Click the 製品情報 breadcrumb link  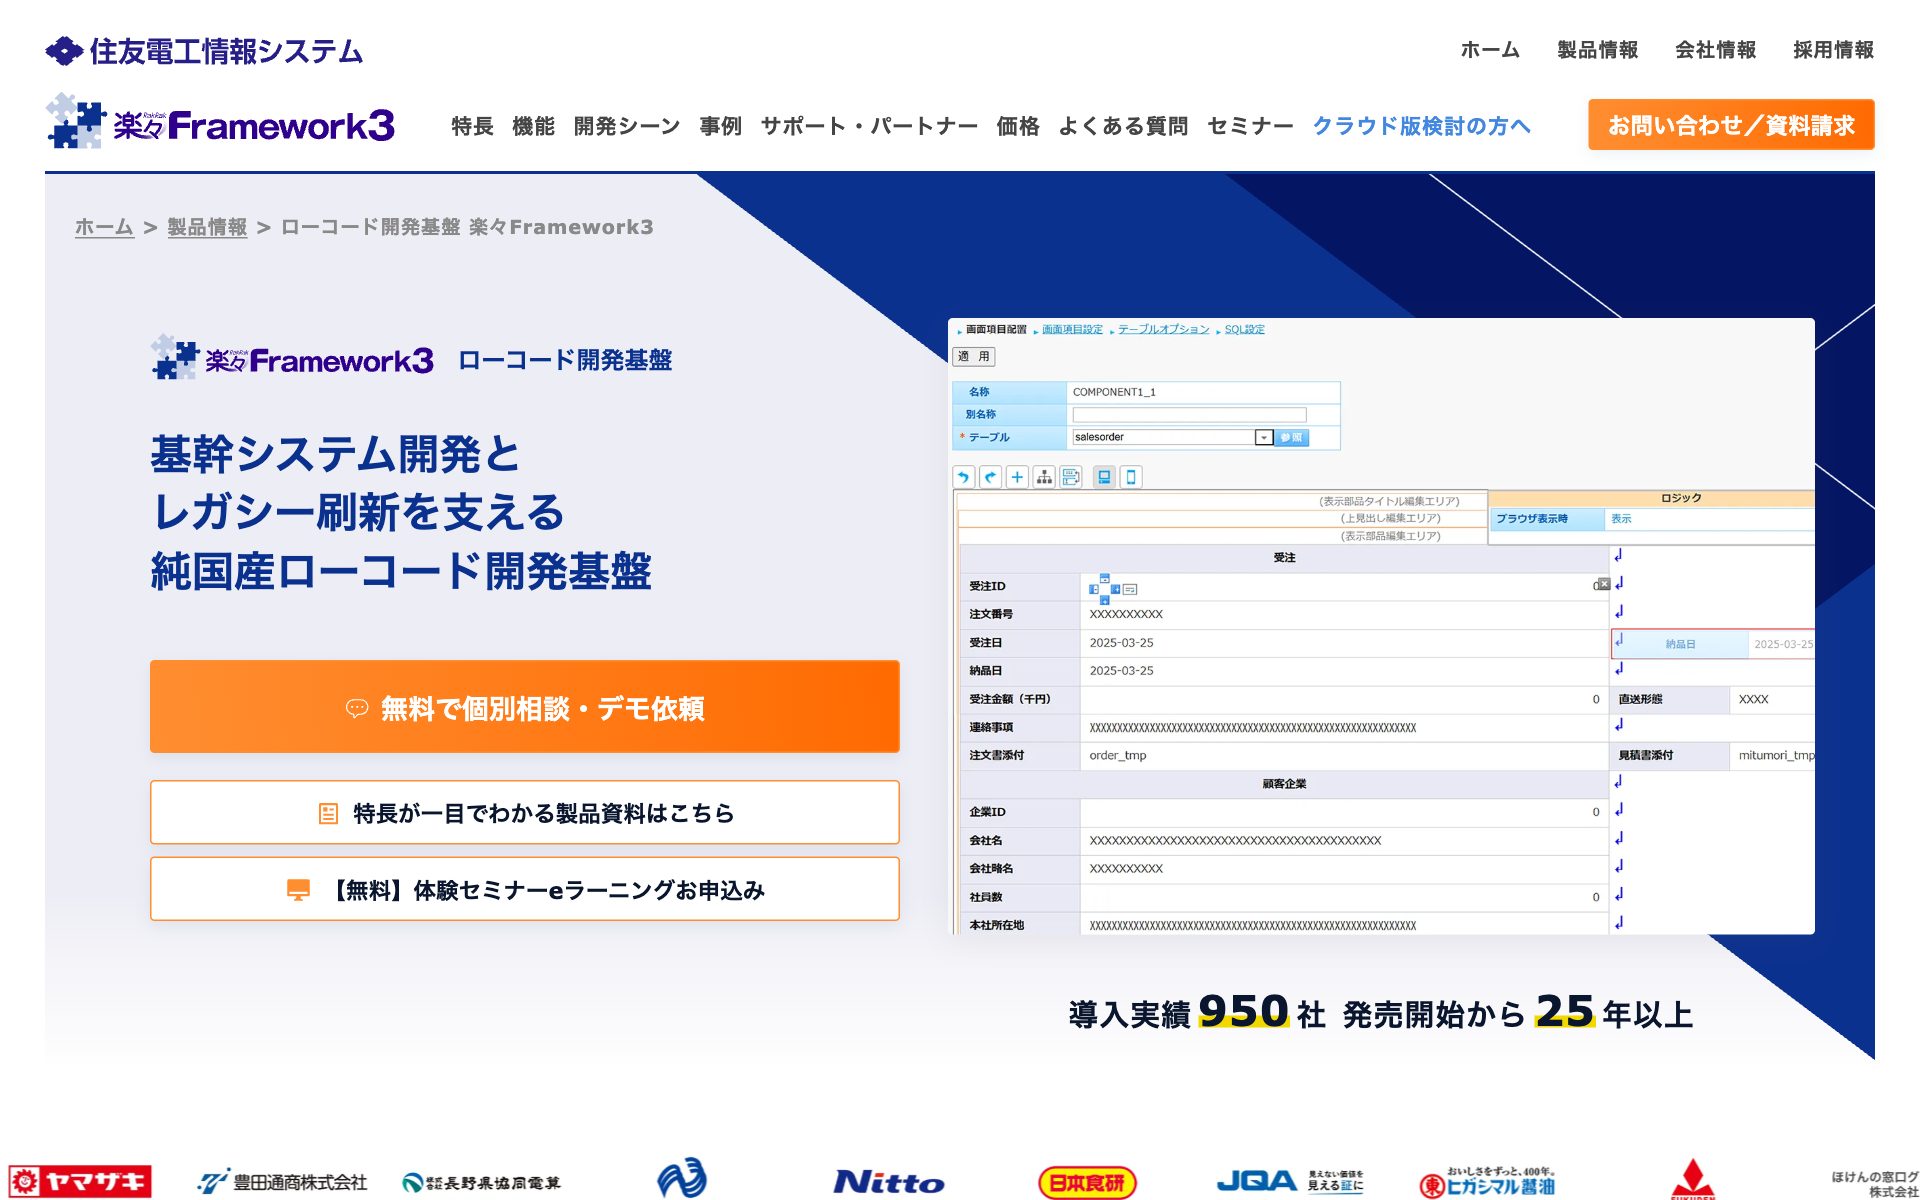pos(207,227)
